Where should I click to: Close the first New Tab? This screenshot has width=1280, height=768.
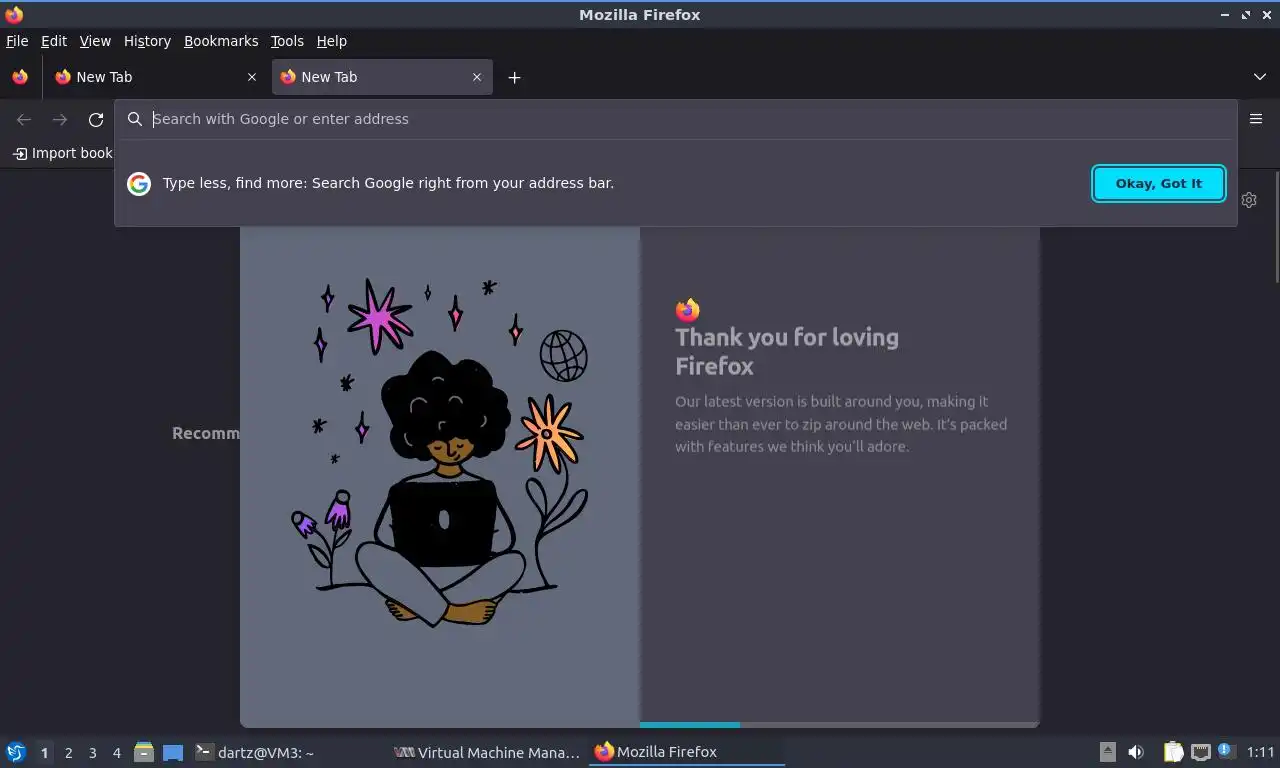[x=252, y=77]
